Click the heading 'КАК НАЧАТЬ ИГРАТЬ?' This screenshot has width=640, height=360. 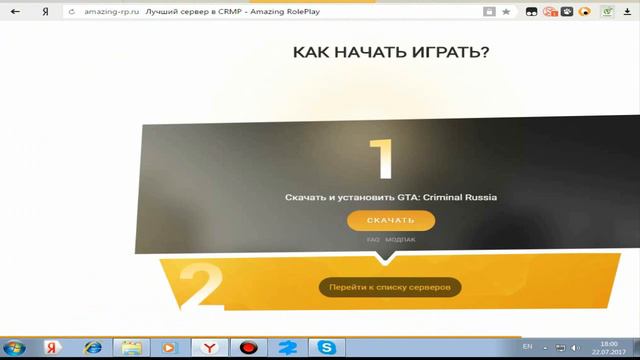391,52
